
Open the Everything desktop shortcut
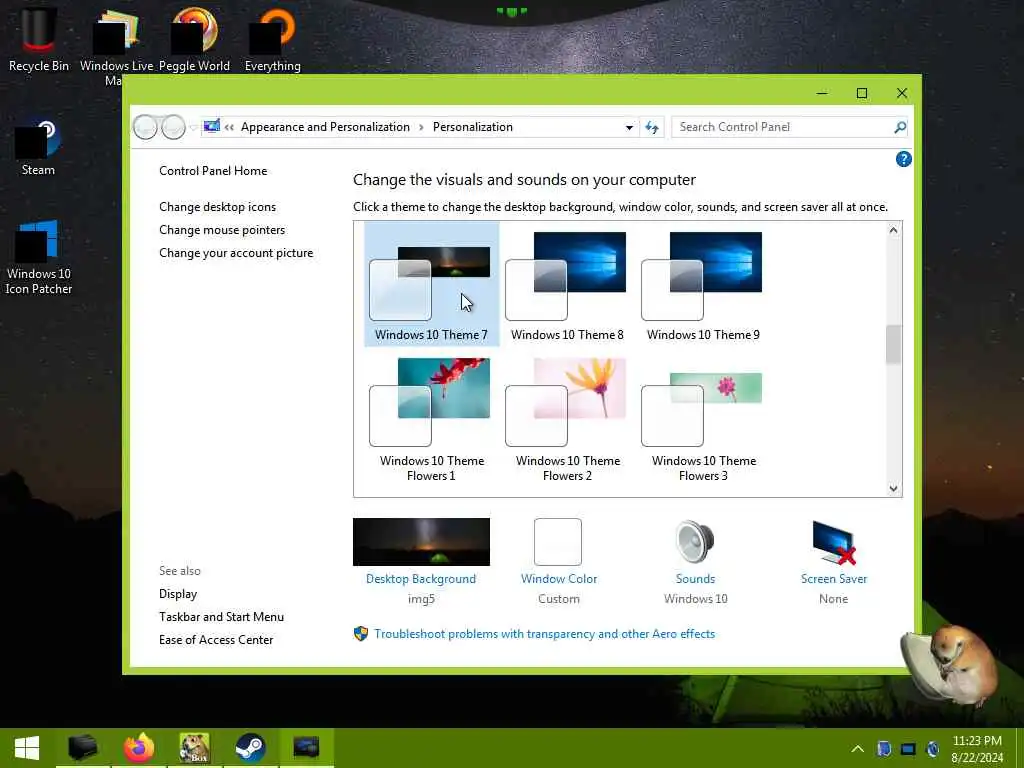click(272, 39)
